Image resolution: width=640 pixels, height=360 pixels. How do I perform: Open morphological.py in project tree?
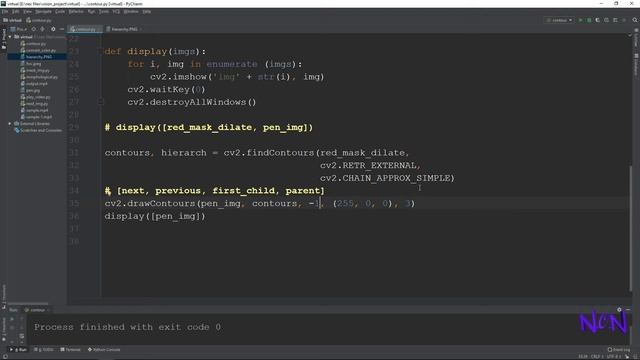(x=40, y=77)
